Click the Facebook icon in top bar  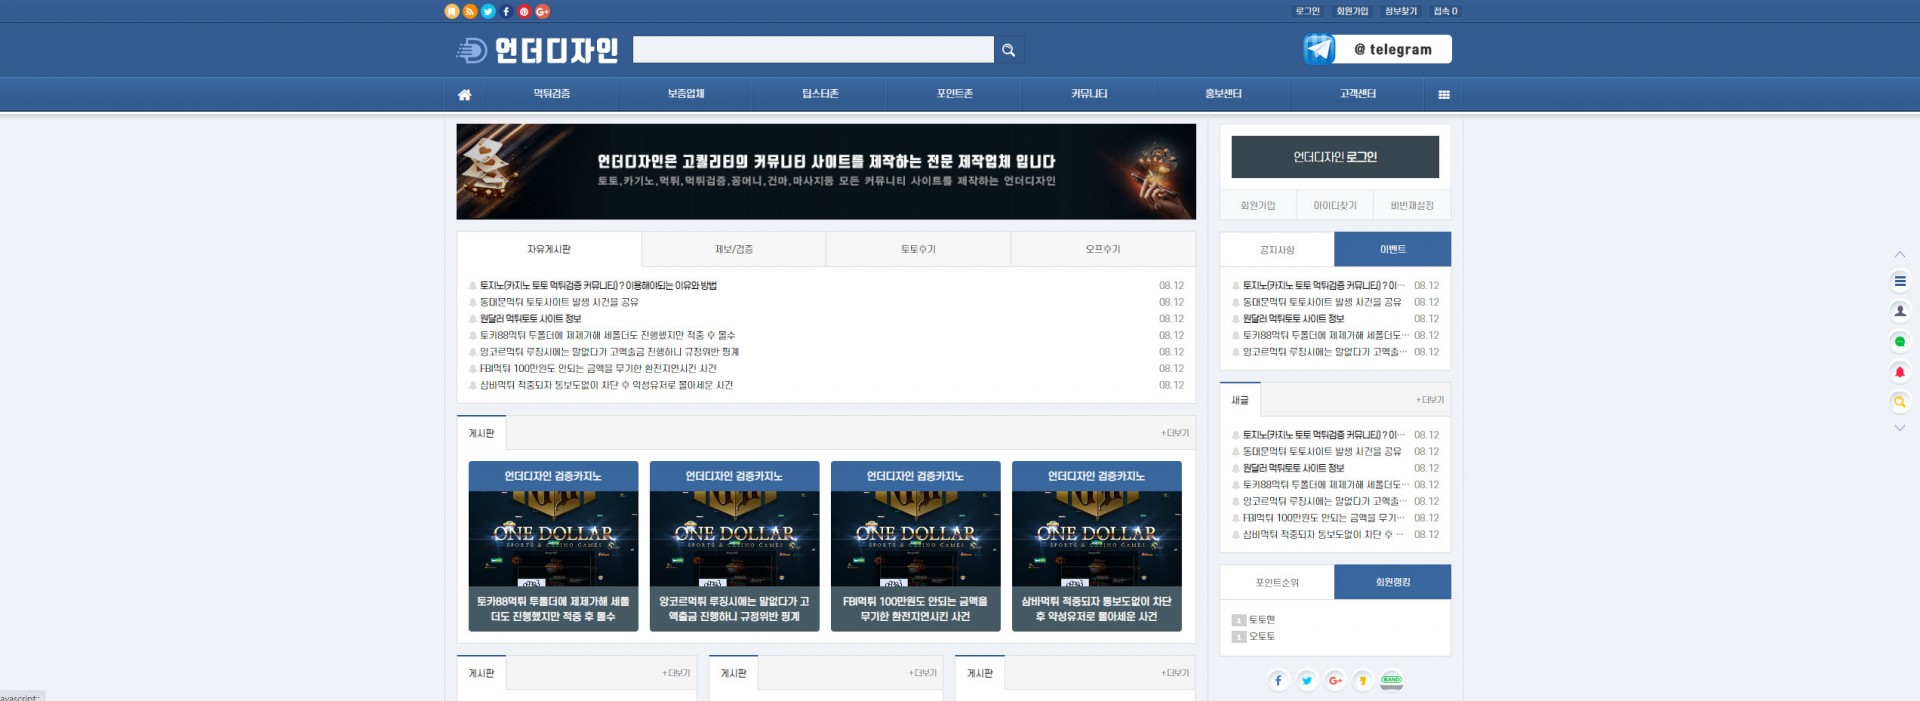coord(506,11)
